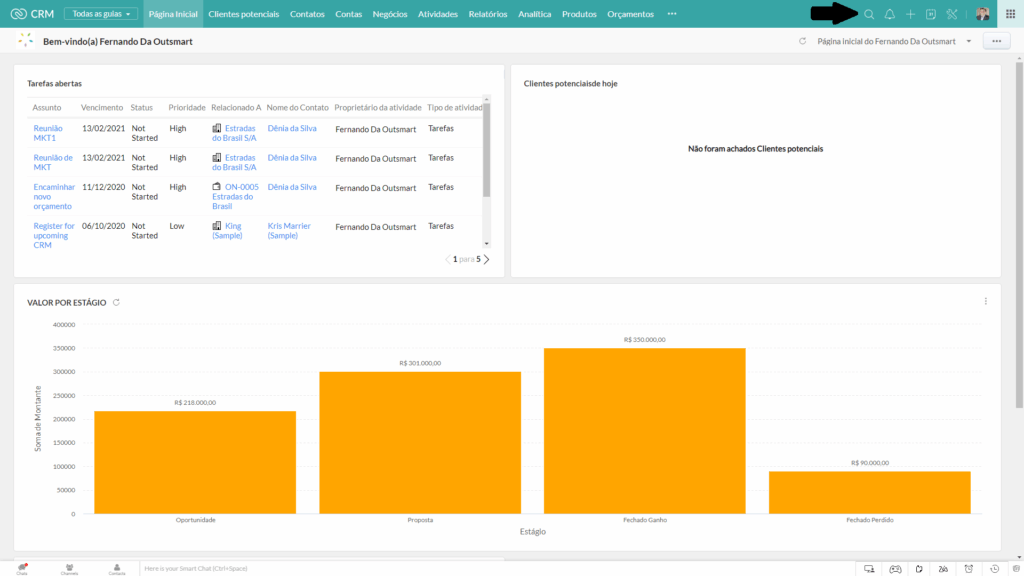
Task: Refresh the home page view
Action: 802,41
